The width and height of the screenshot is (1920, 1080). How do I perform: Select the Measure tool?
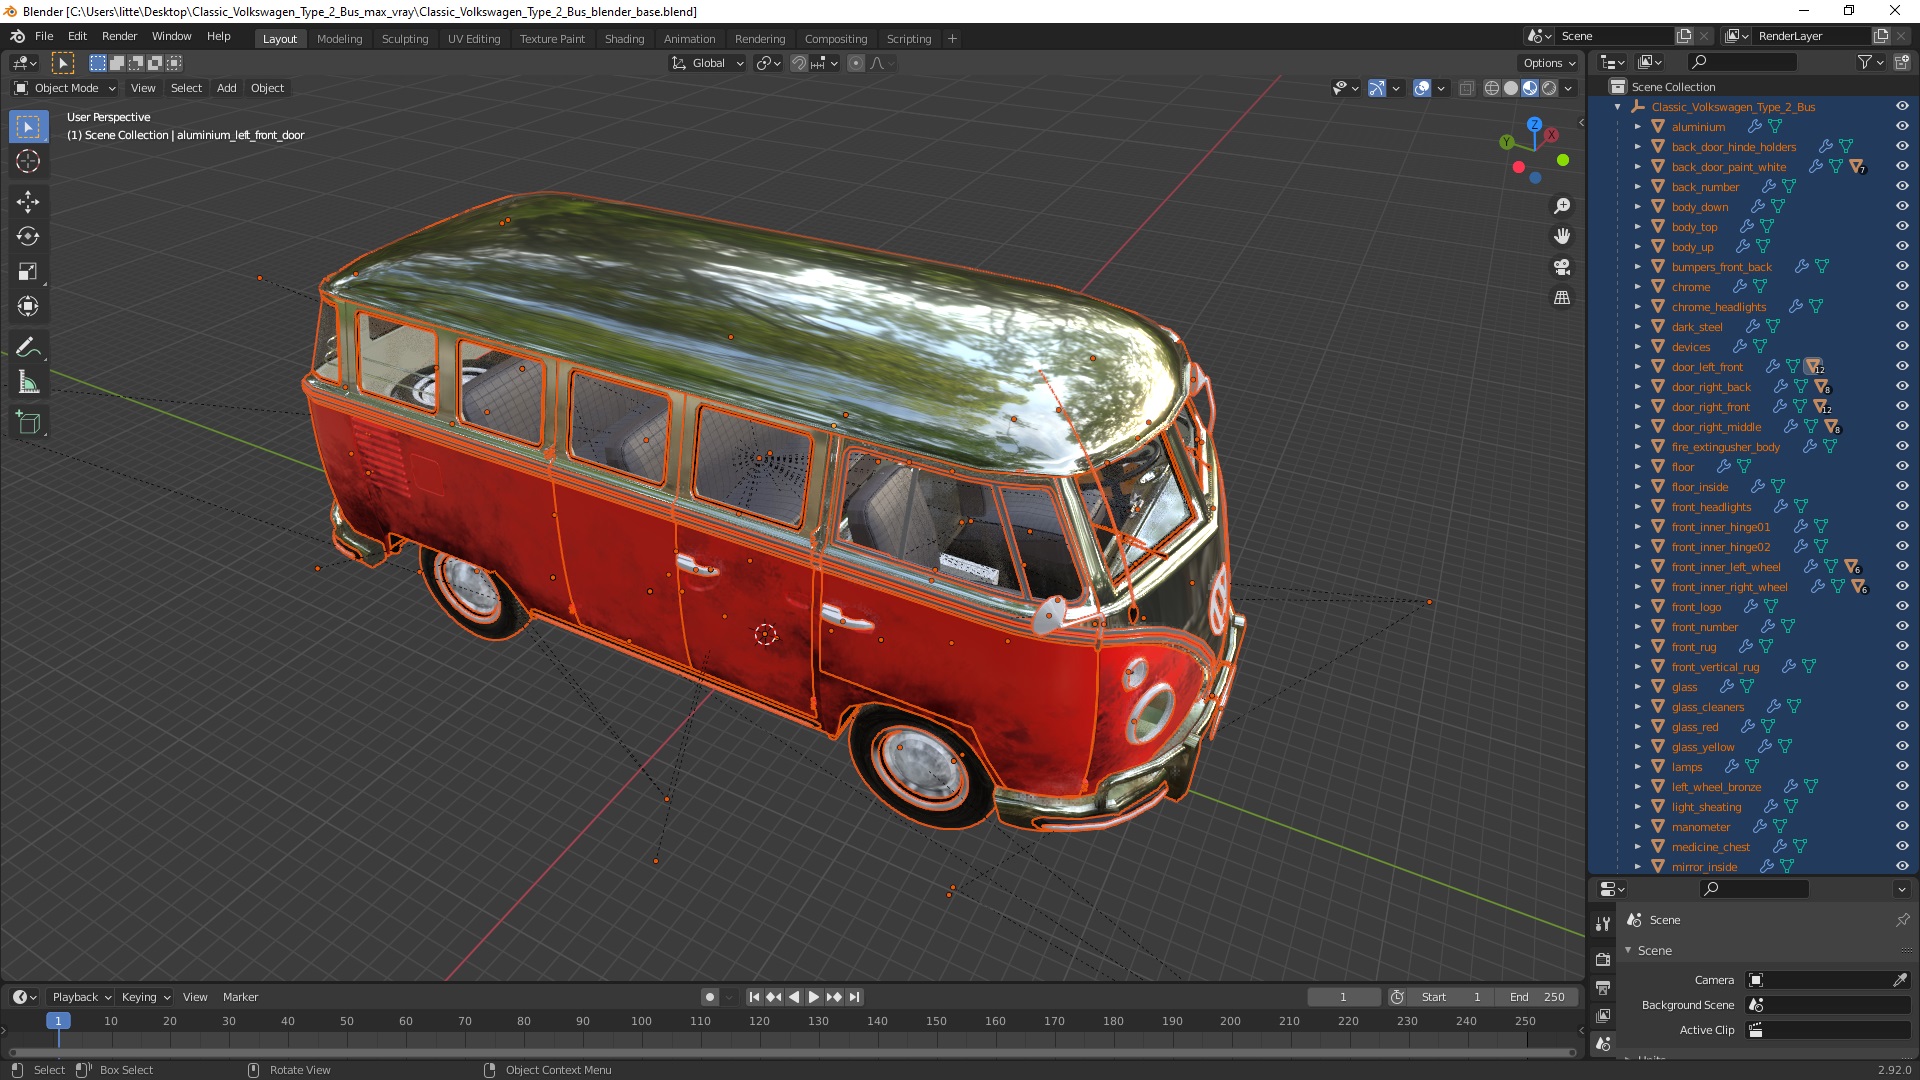tap(28, 382)
